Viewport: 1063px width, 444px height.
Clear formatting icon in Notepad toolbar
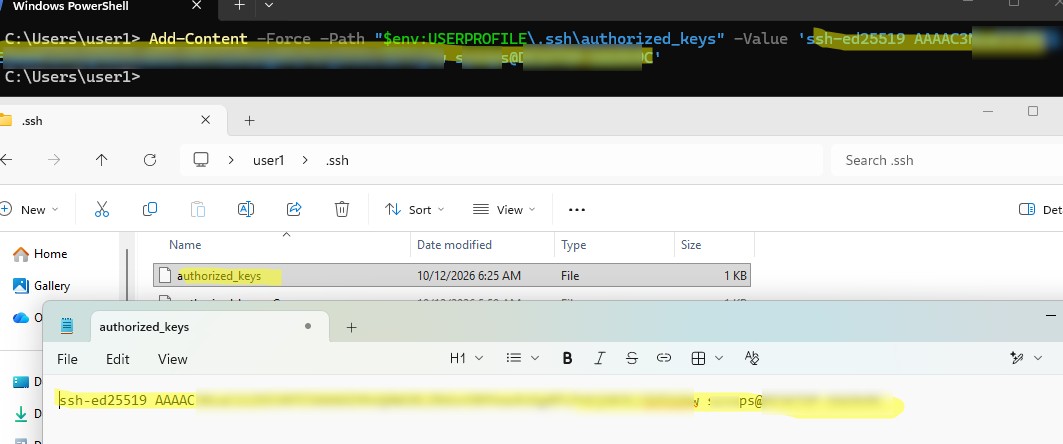click(751, 358)
